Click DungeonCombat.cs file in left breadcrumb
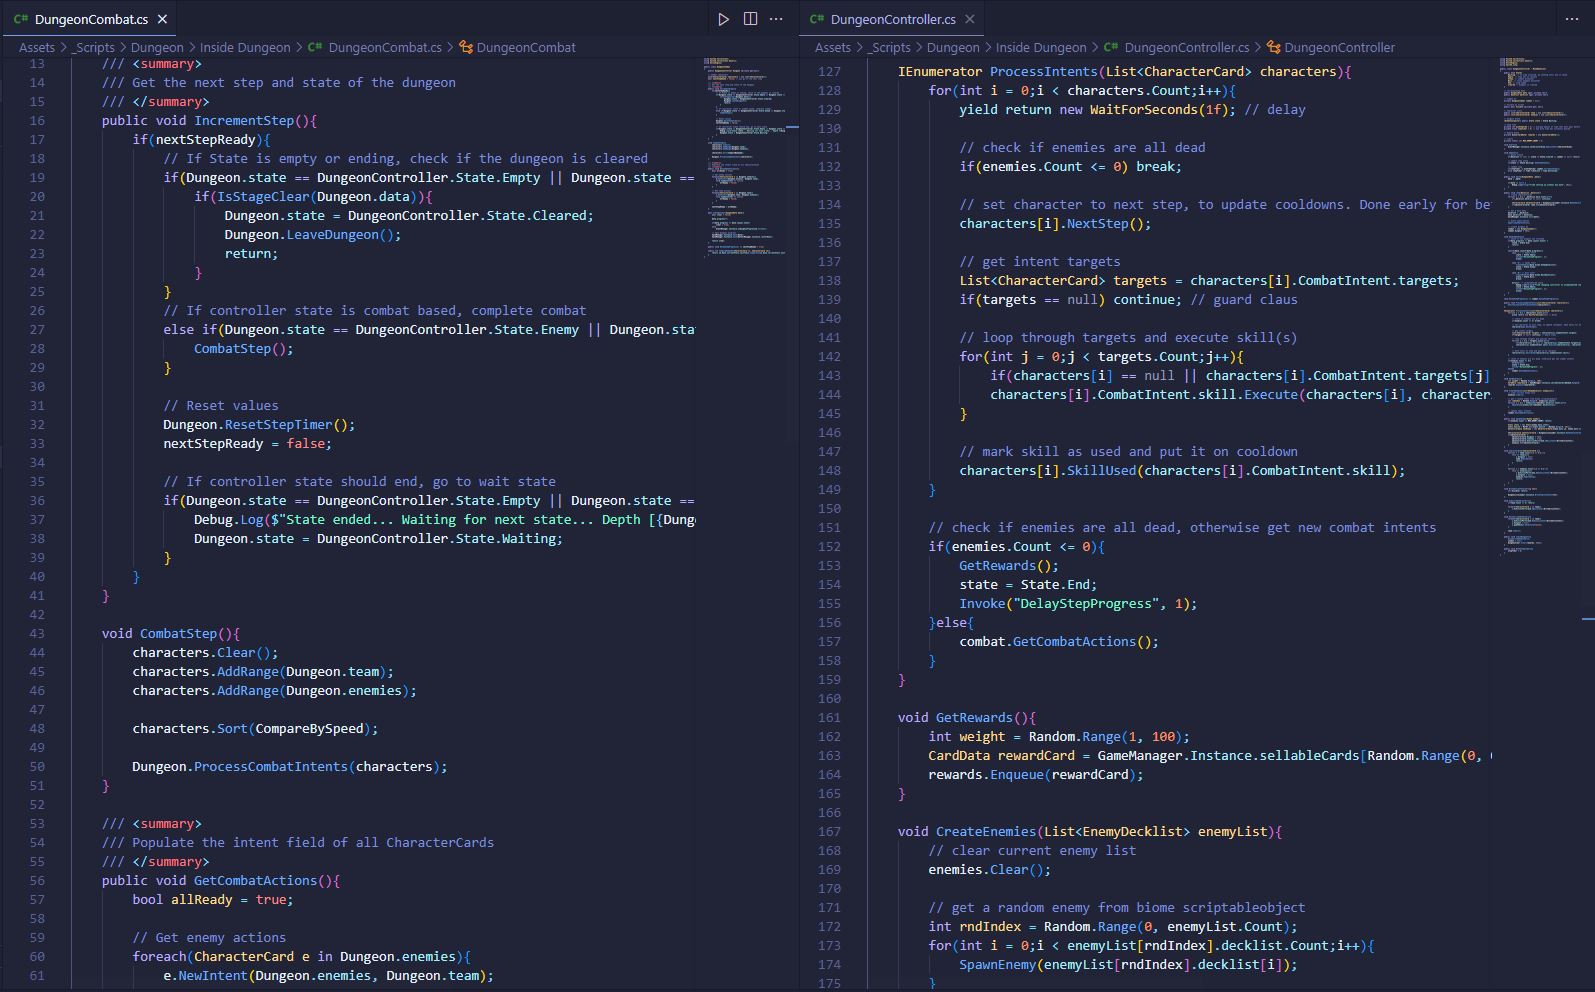1595x992 pixels. [384, 47]
